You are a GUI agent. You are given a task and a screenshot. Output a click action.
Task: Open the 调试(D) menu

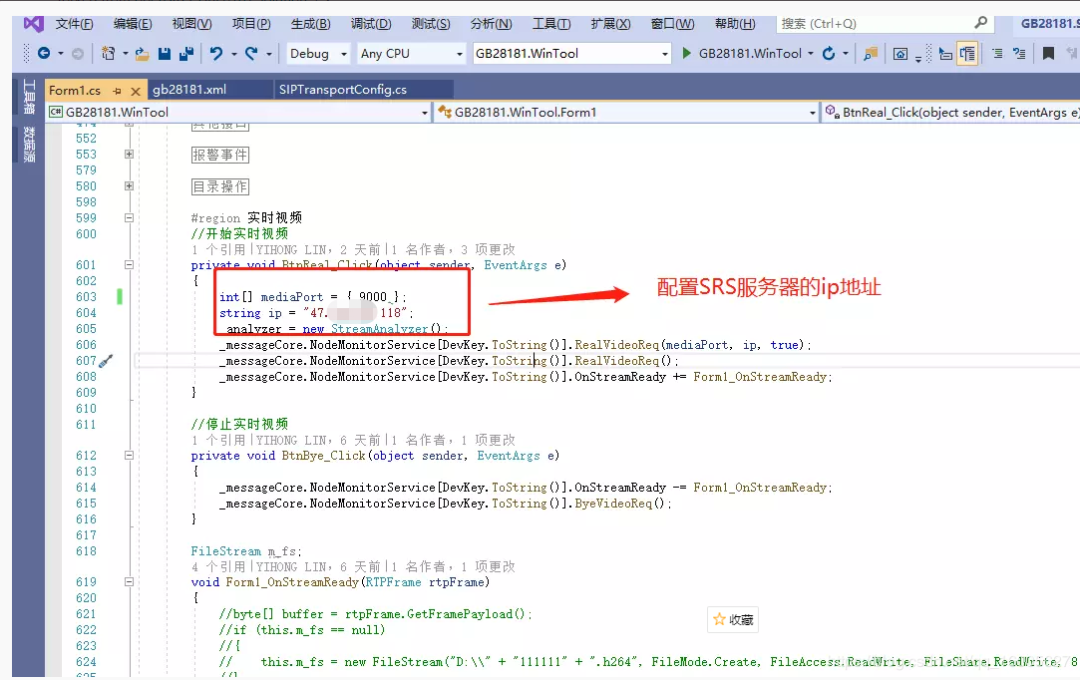pyautogui.click(x=371, y=23)
